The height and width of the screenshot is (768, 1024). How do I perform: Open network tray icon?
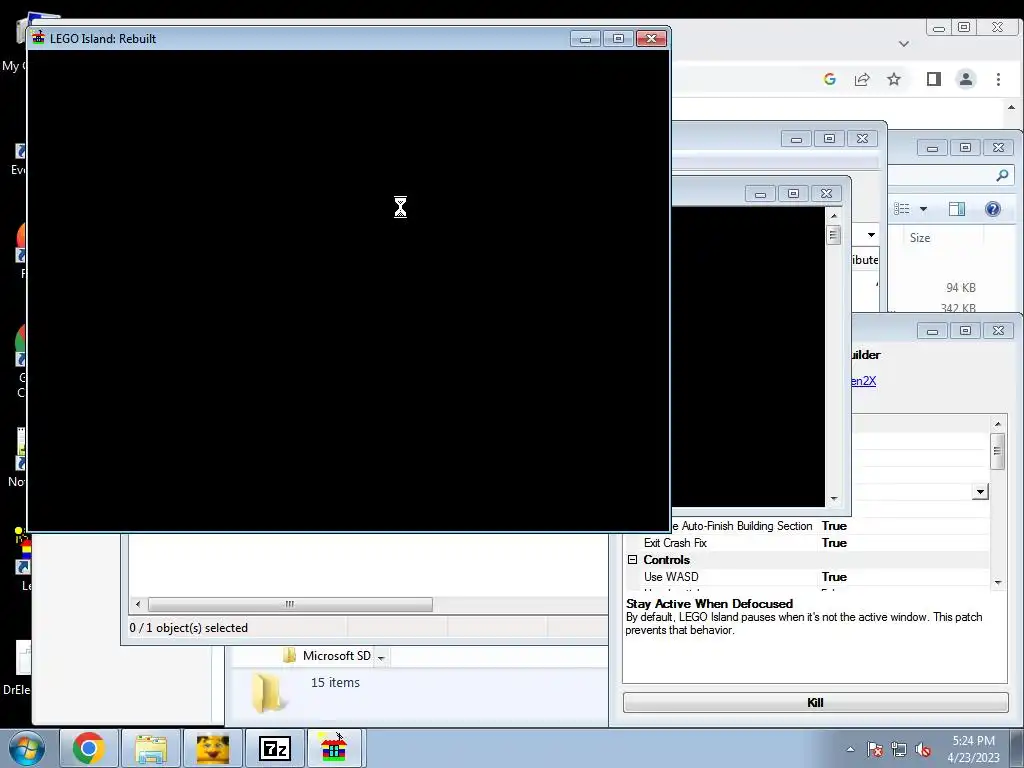click(x=899, y=749)
